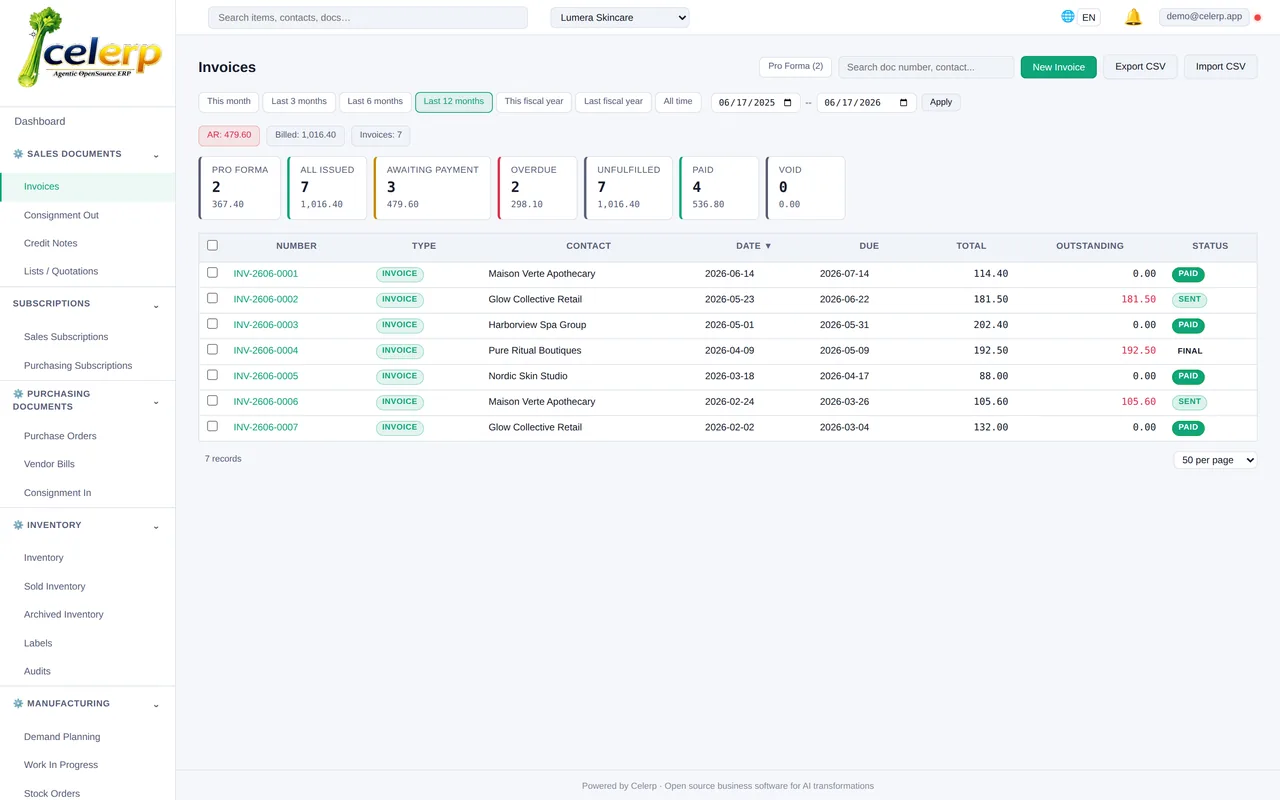Open Dashboard in the sidebar
Screen dimensions: 1280x800
40,121
